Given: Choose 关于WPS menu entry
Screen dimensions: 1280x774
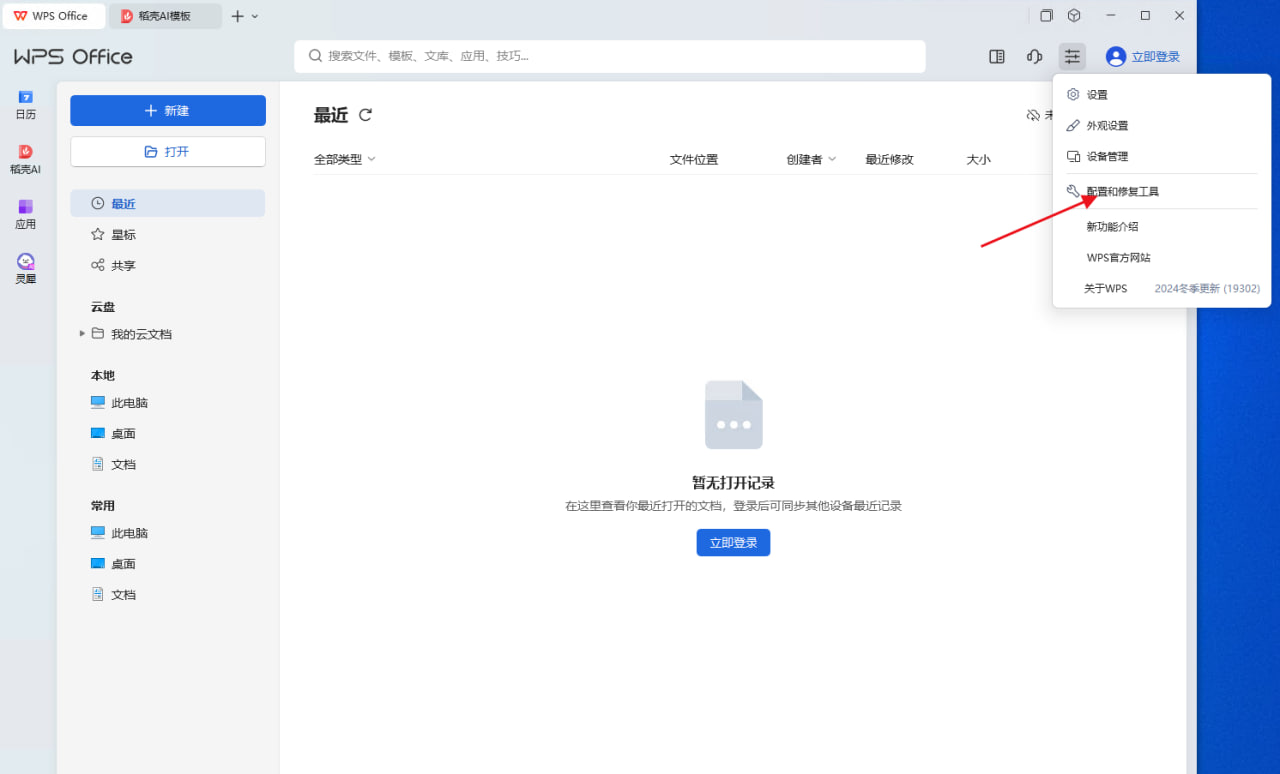Looking at the screenshot, I should click(1105, 289).
